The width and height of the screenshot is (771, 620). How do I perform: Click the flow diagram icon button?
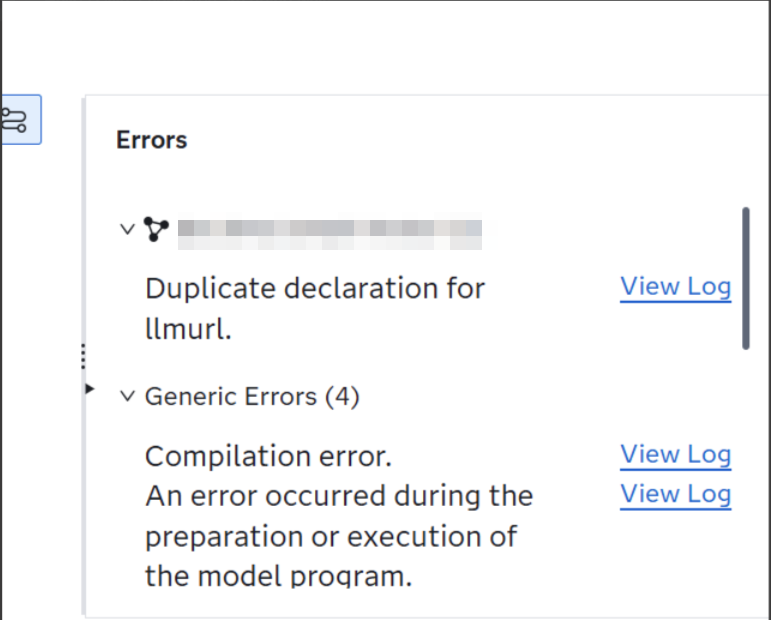(18, 120)
